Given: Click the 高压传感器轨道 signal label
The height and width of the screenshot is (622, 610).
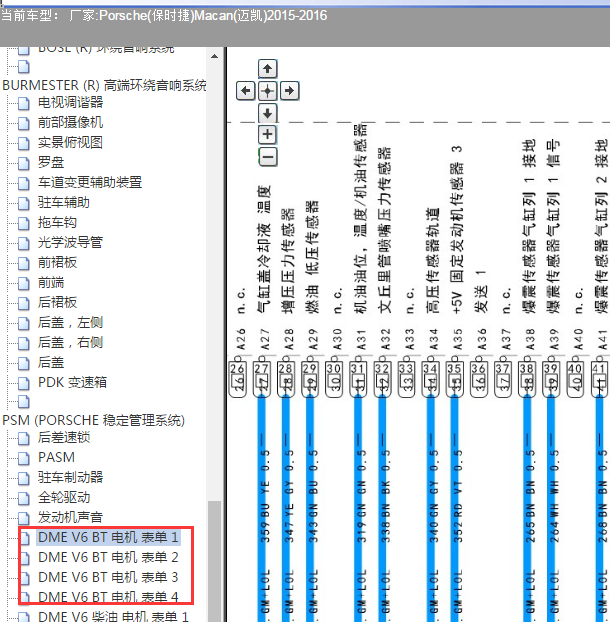Looking at the screenshot, I should pyautogui.click(x=433, y=260).
